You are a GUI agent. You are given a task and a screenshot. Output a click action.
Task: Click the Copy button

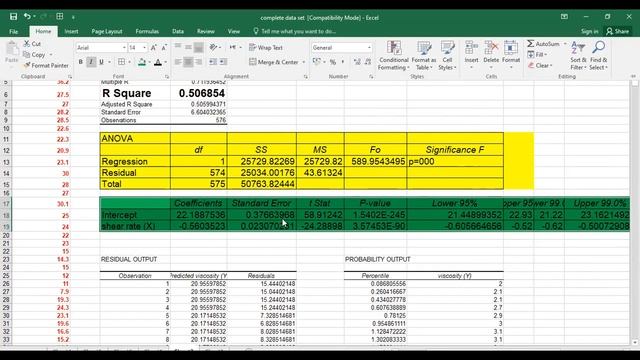tap(35, 55)
